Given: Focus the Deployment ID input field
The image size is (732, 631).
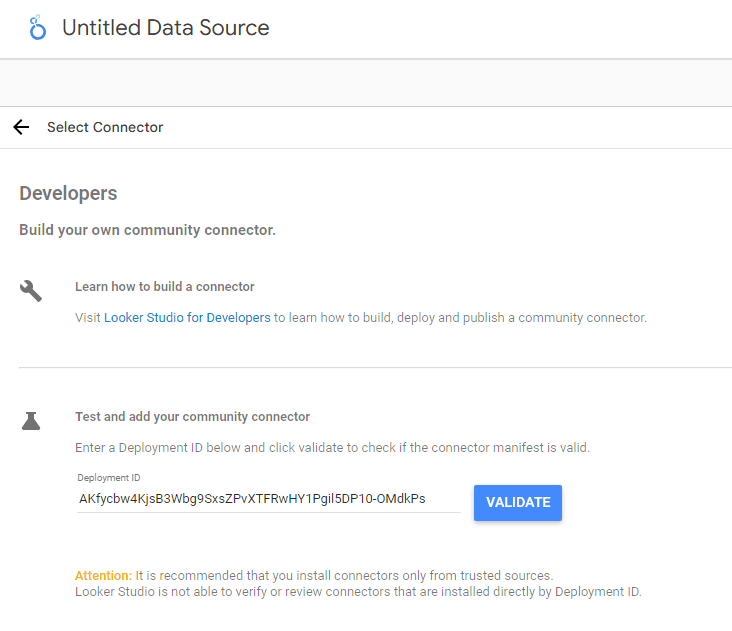Looking at the screenshot, I should (x=268, y=498).
